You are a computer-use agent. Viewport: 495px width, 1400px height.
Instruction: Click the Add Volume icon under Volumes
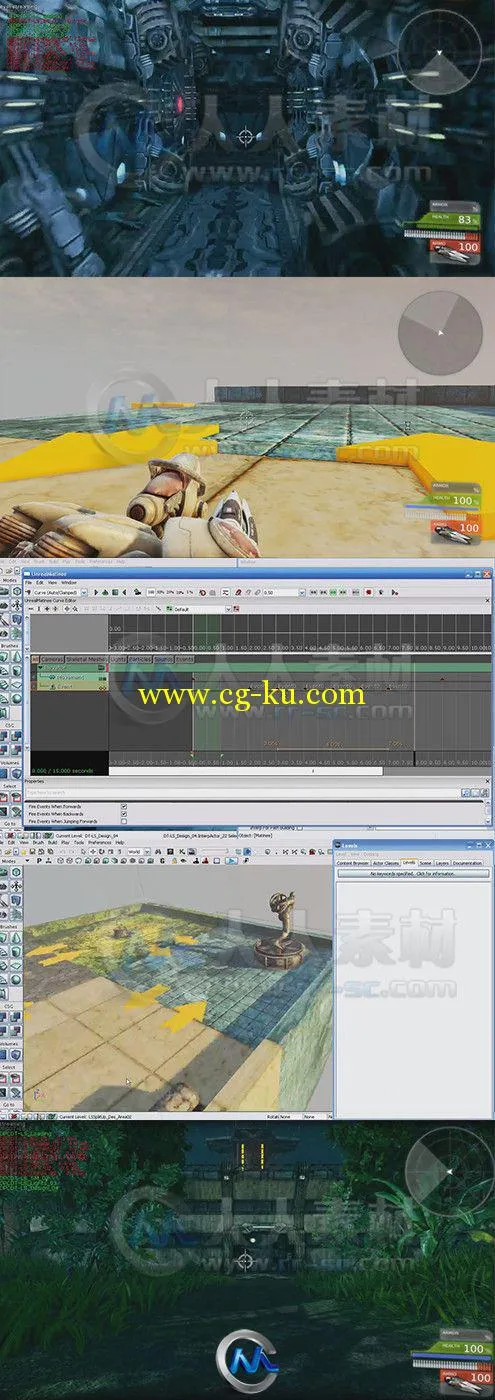coord(16,1055)
